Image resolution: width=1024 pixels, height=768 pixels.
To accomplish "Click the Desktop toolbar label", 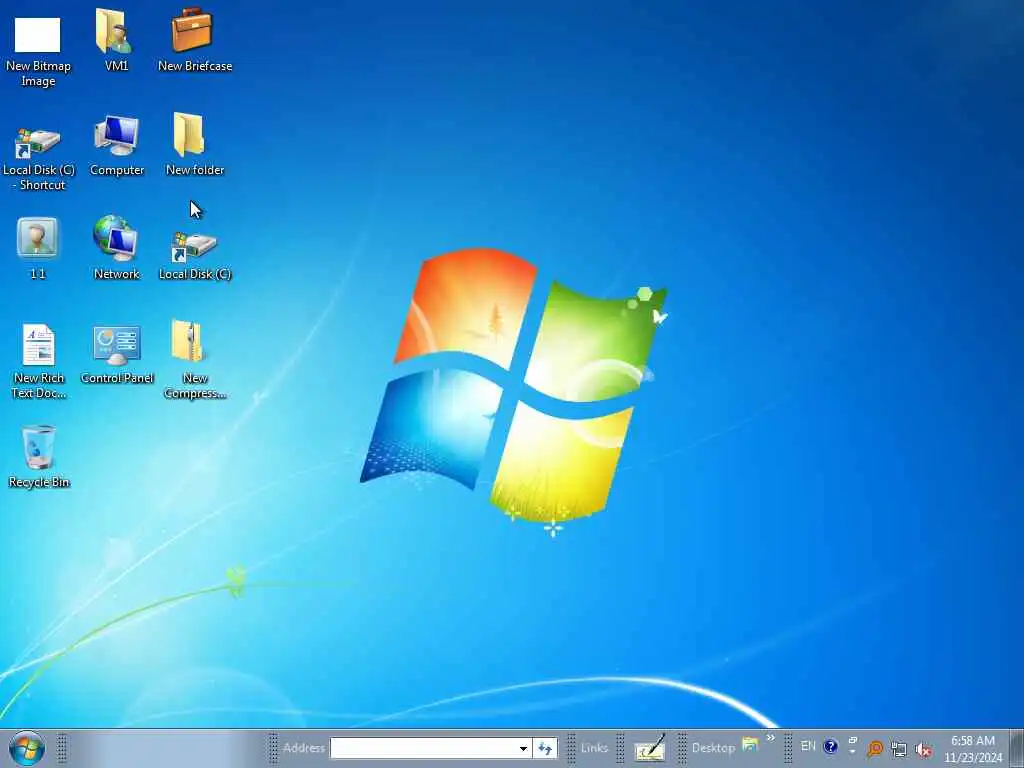I will 713,748.
